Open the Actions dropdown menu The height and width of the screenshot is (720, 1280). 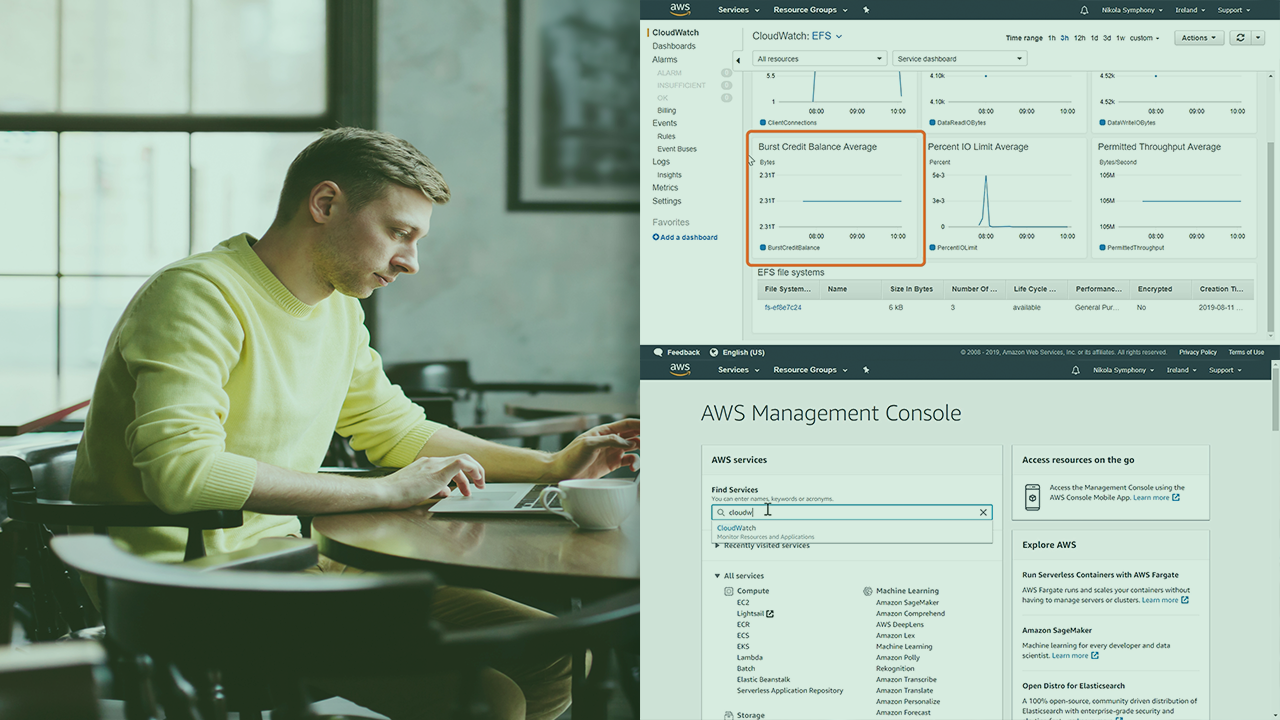pyautogui.click(x=1198, y=37)
